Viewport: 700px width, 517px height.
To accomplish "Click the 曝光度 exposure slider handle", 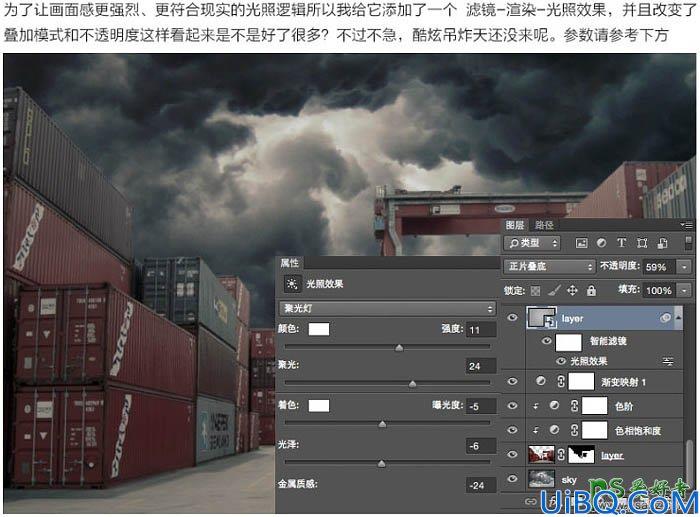I will (x=382, y=424).
